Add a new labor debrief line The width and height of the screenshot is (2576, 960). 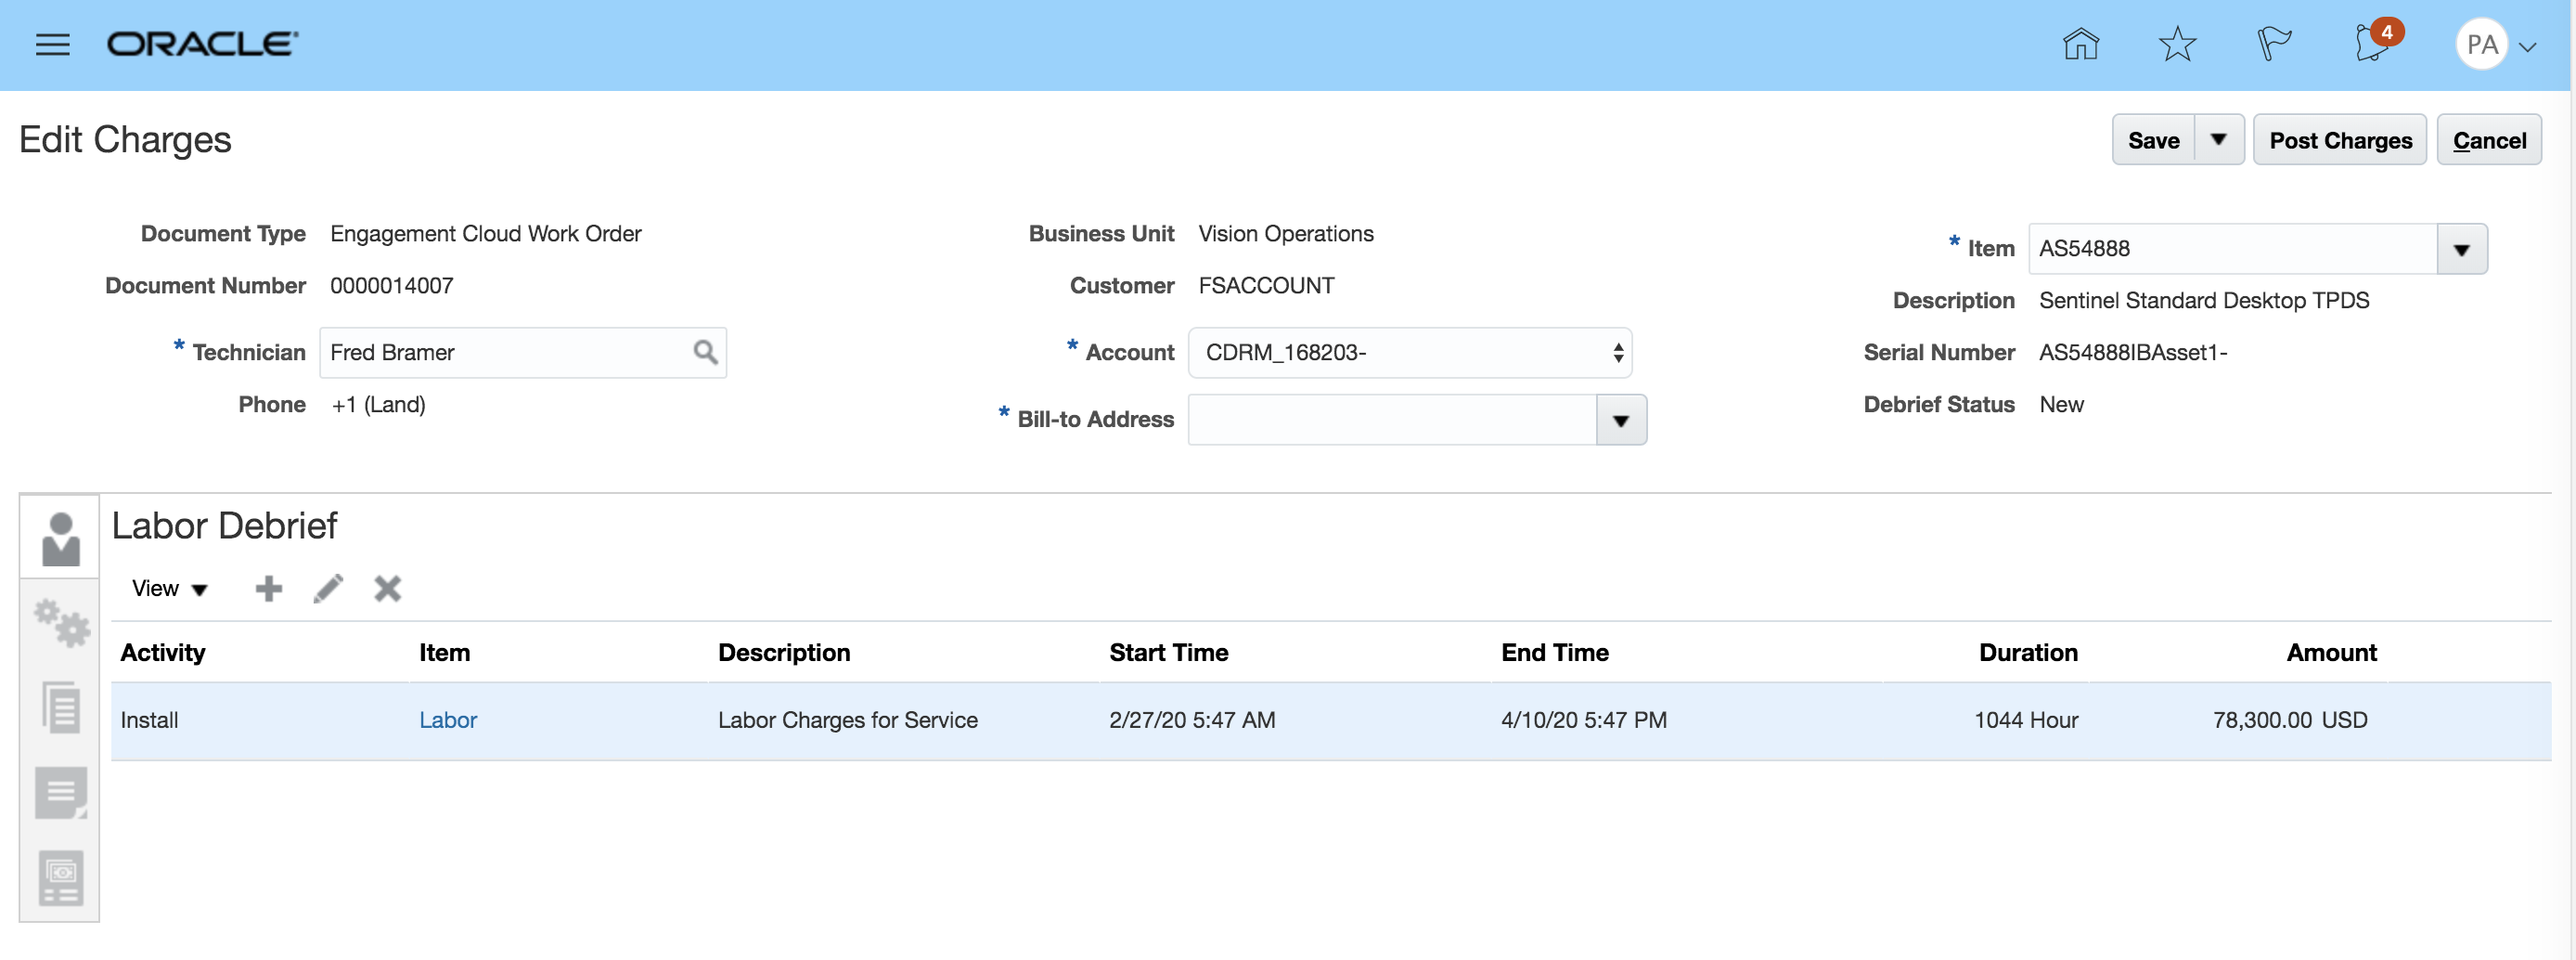click(x=268, y=589)
